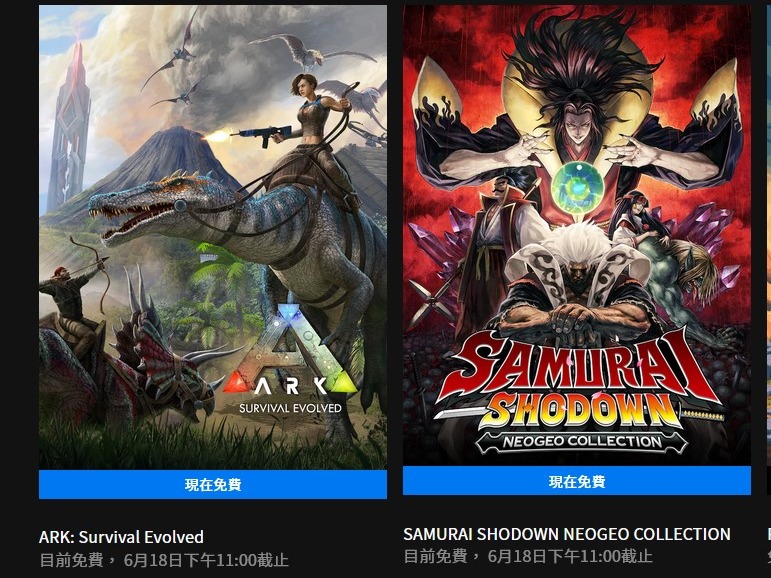Click the free-until date text below the ARK title
Viewport: 771px width, 578px height.
[x=164, y=560]
